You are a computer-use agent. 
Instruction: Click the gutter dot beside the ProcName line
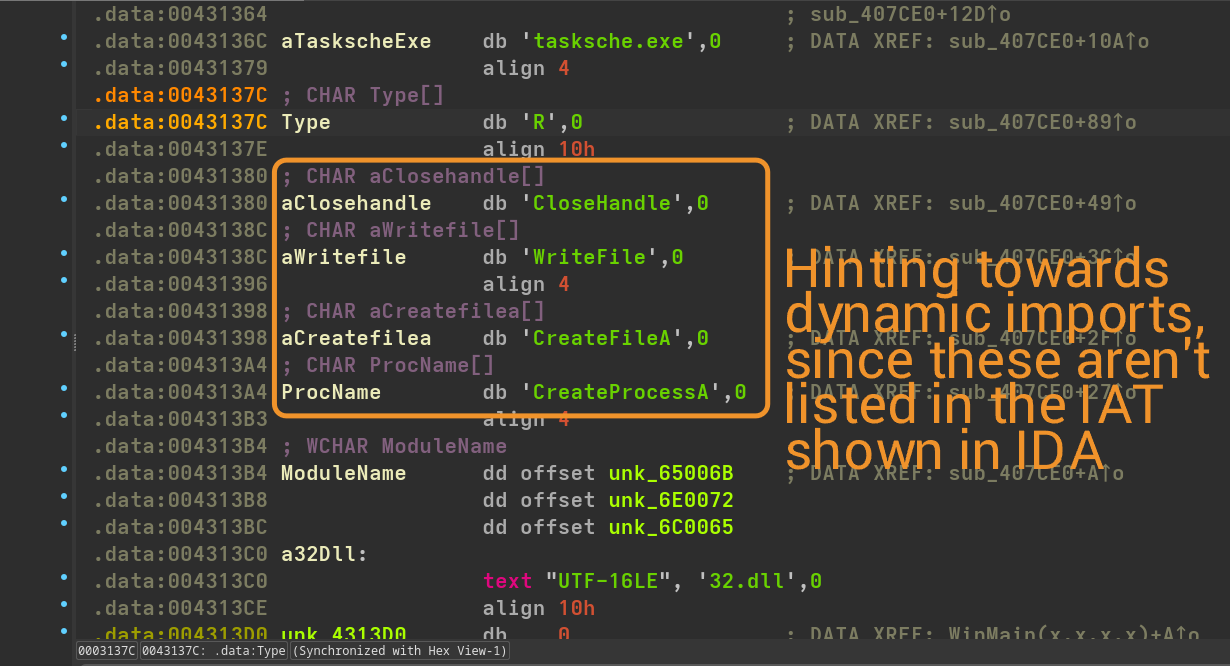[64, 389]
